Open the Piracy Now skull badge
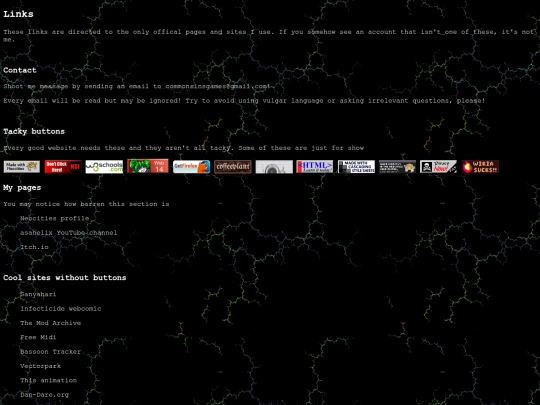 (x=438, y=167)
